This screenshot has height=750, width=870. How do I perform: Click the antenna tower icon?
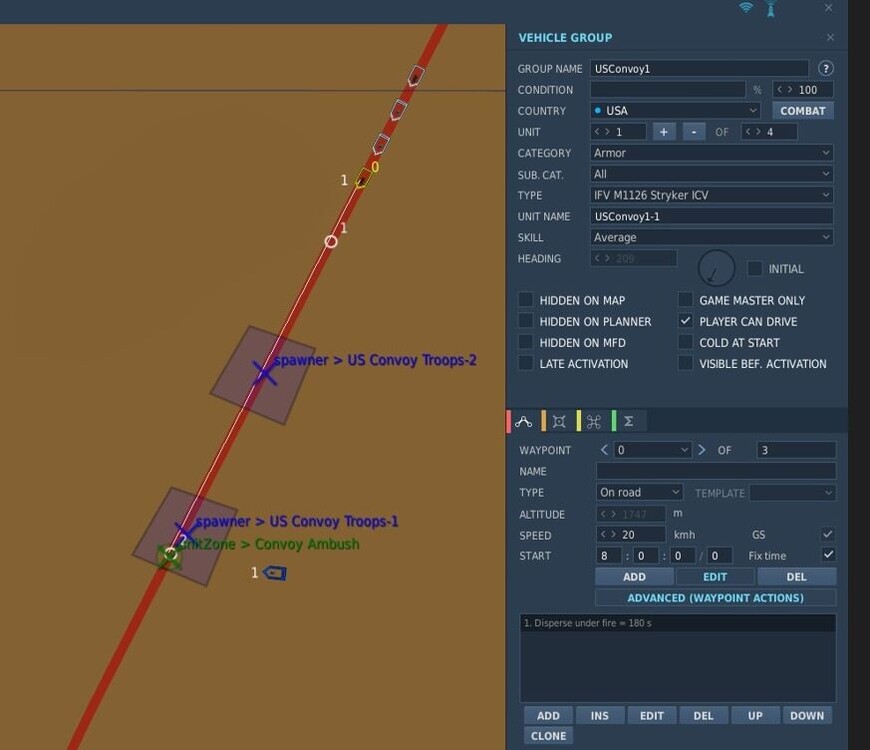pos(771,9)
